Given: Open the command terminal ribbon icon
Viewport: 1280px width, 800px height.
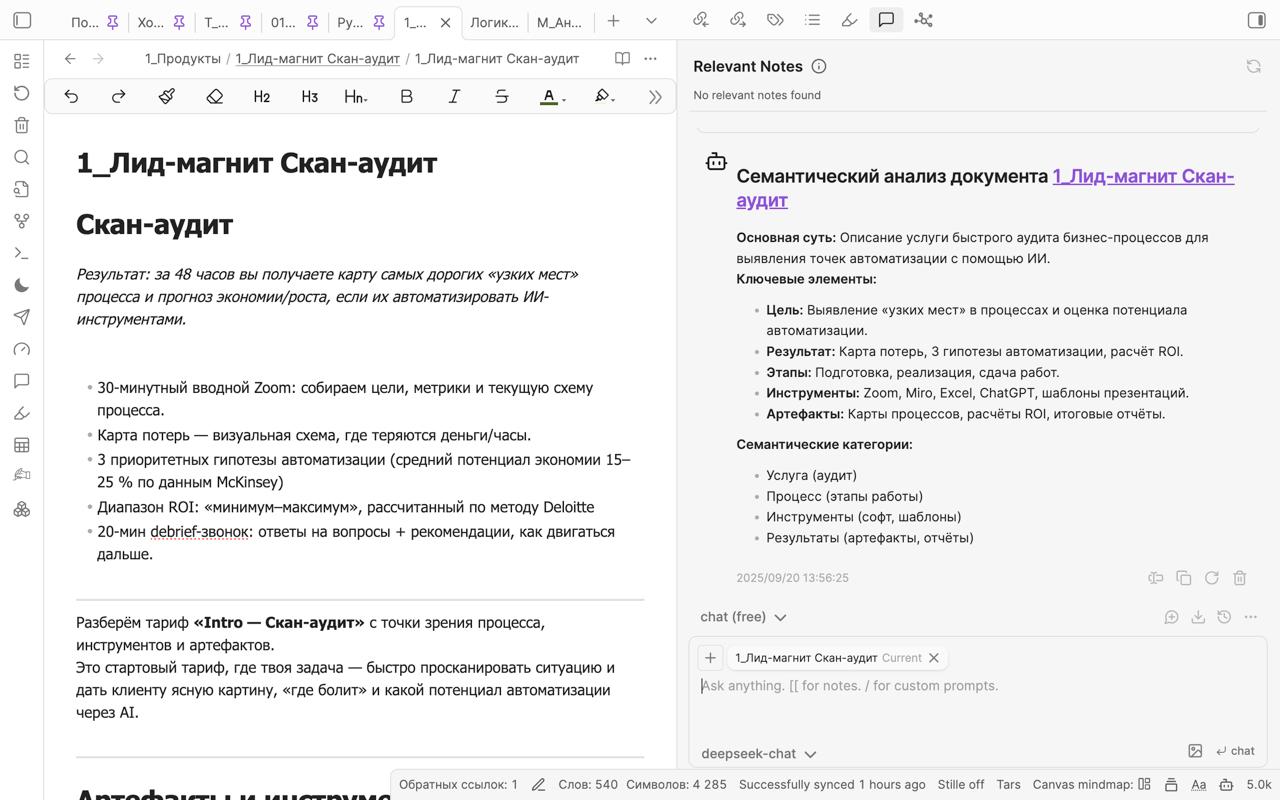Looking at the screenshot, I should click(x=22, y=253).
